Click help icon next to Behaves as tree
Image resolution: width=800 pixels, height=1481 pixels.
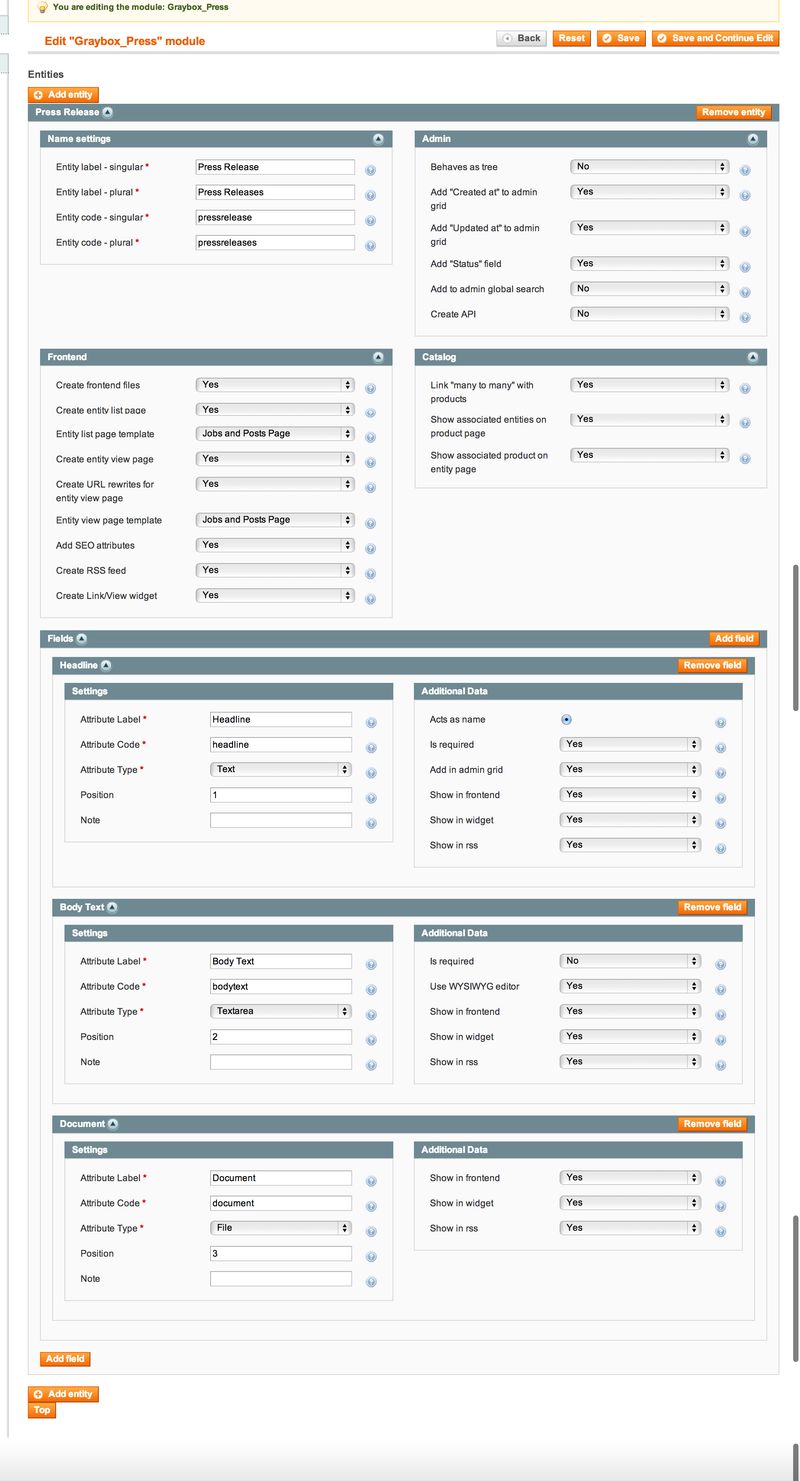pyautogui.click(x=745, y=171)
